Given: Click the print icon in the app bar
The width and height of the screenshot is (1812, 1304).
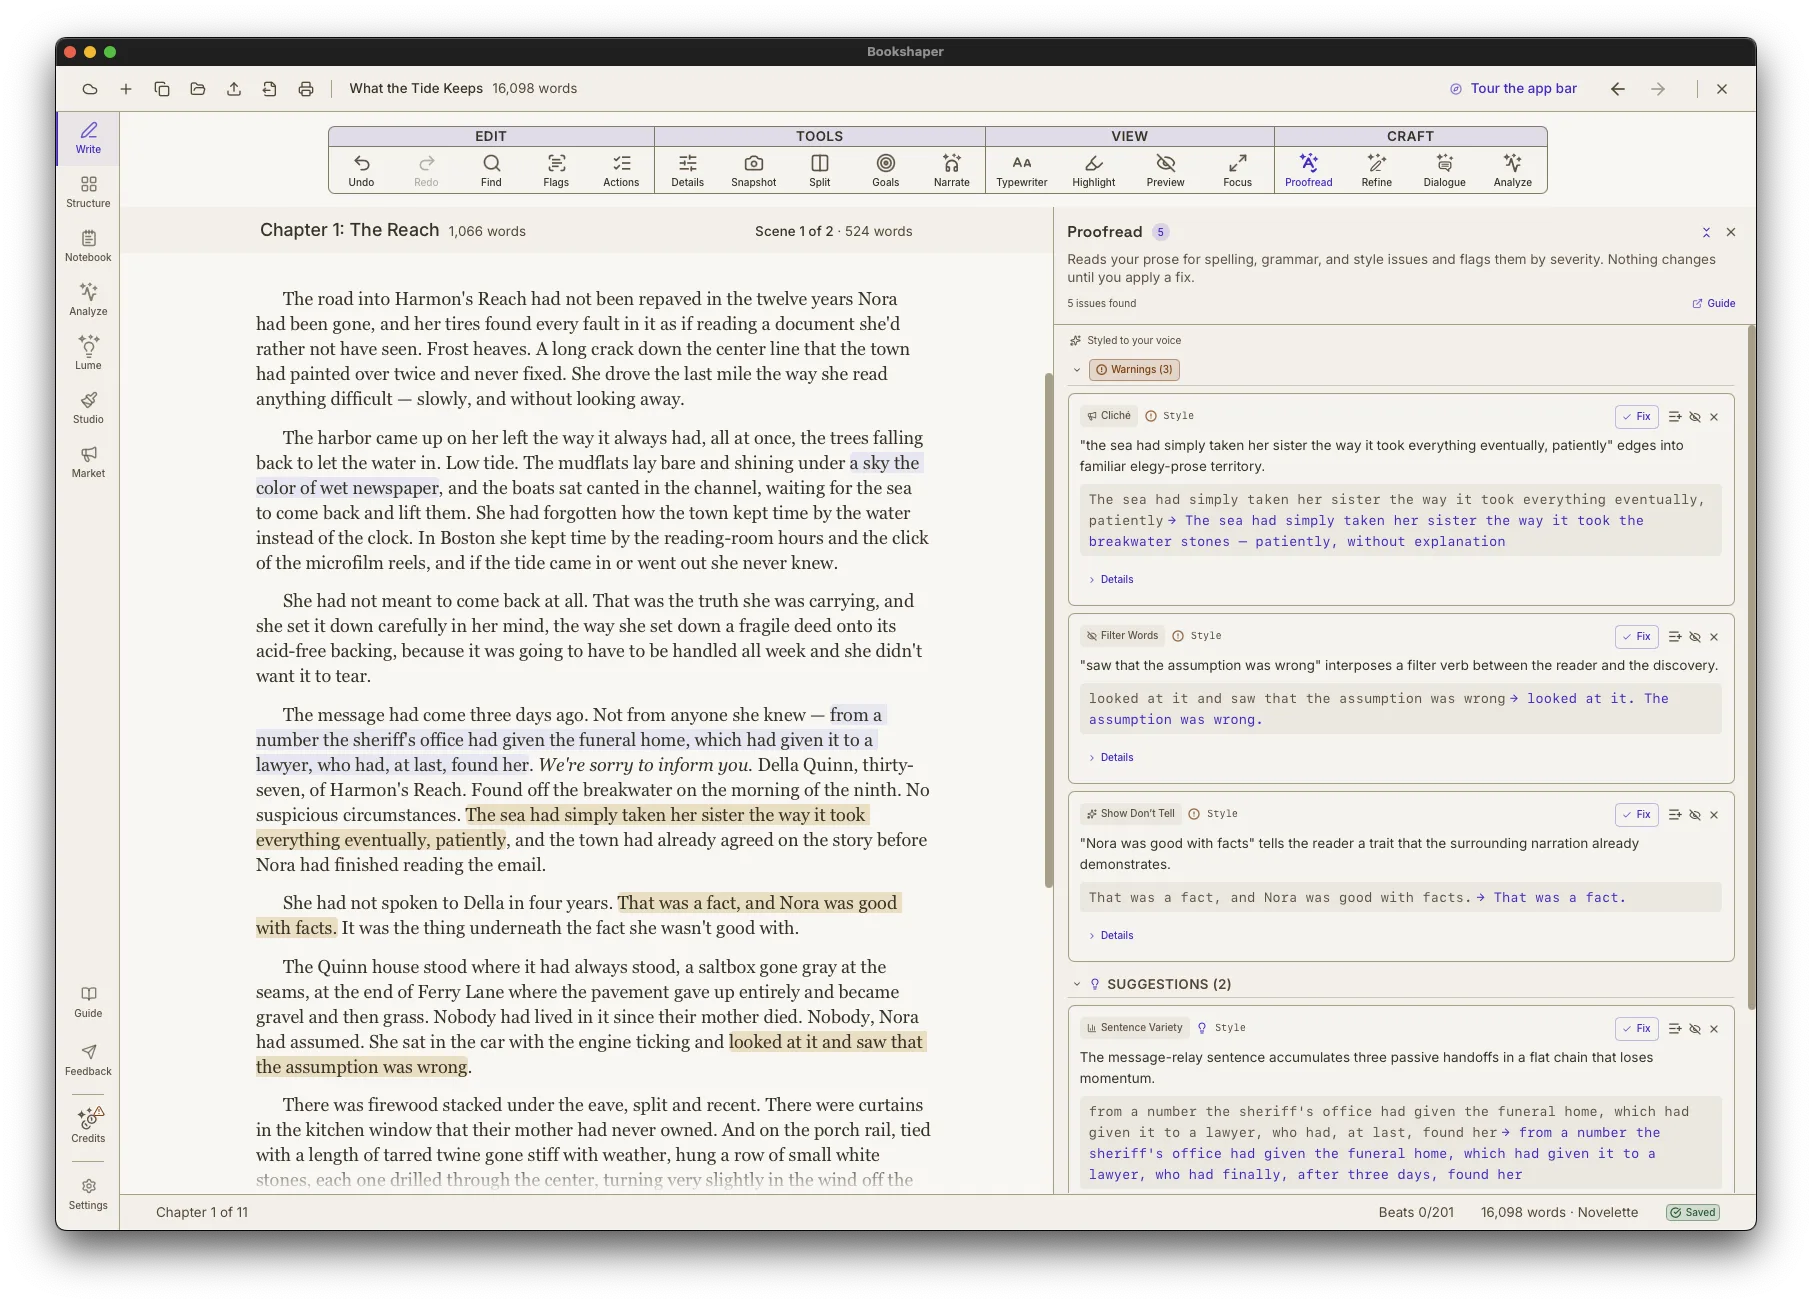Looking at the screenshot, I should click(306, 89).
